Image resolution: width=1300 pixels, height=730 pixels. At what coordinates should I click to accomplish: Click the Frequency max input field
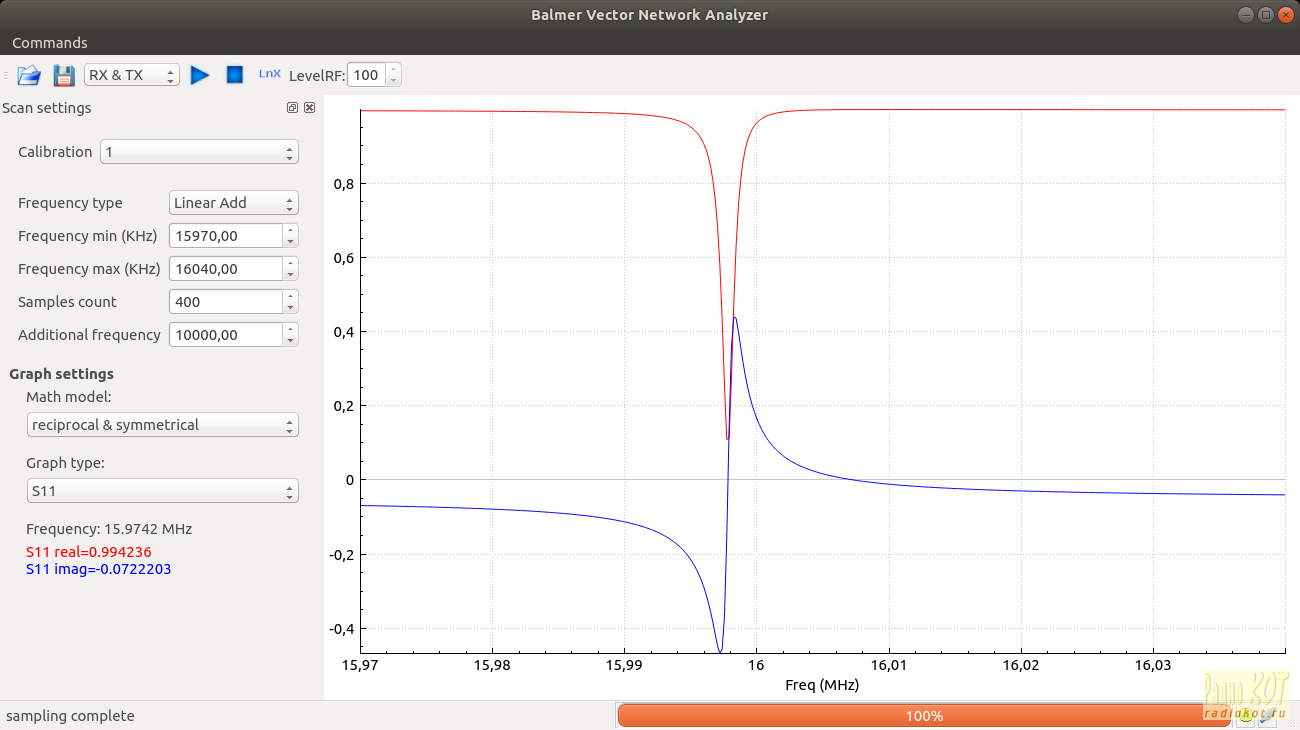[x=225, y=269]
